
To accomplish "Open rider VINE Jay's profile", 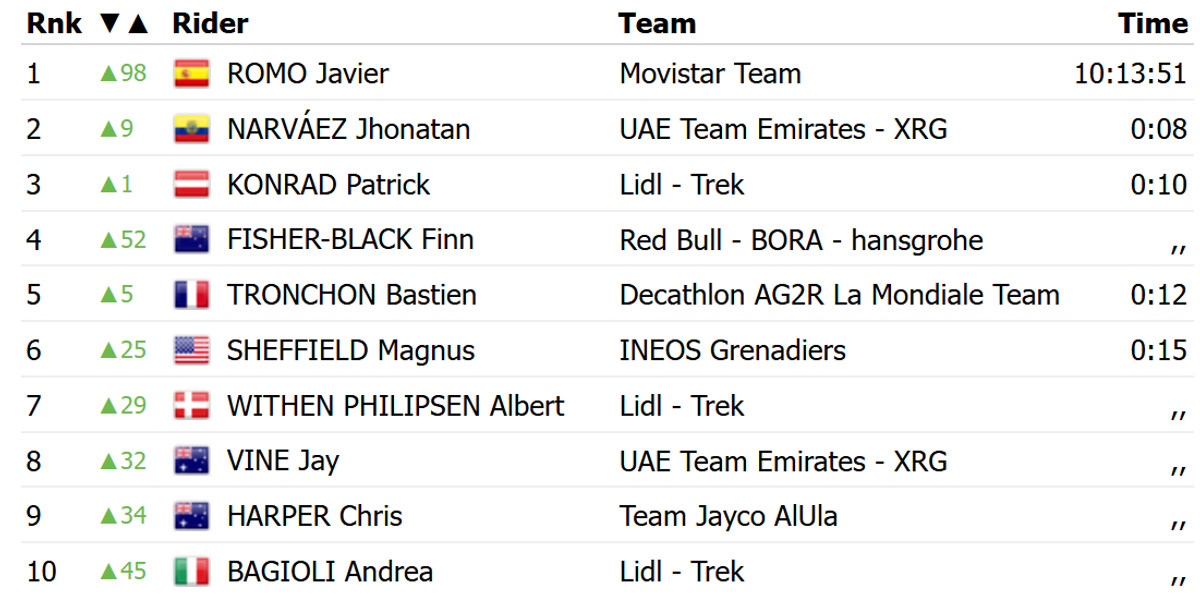I will point(283,461).
